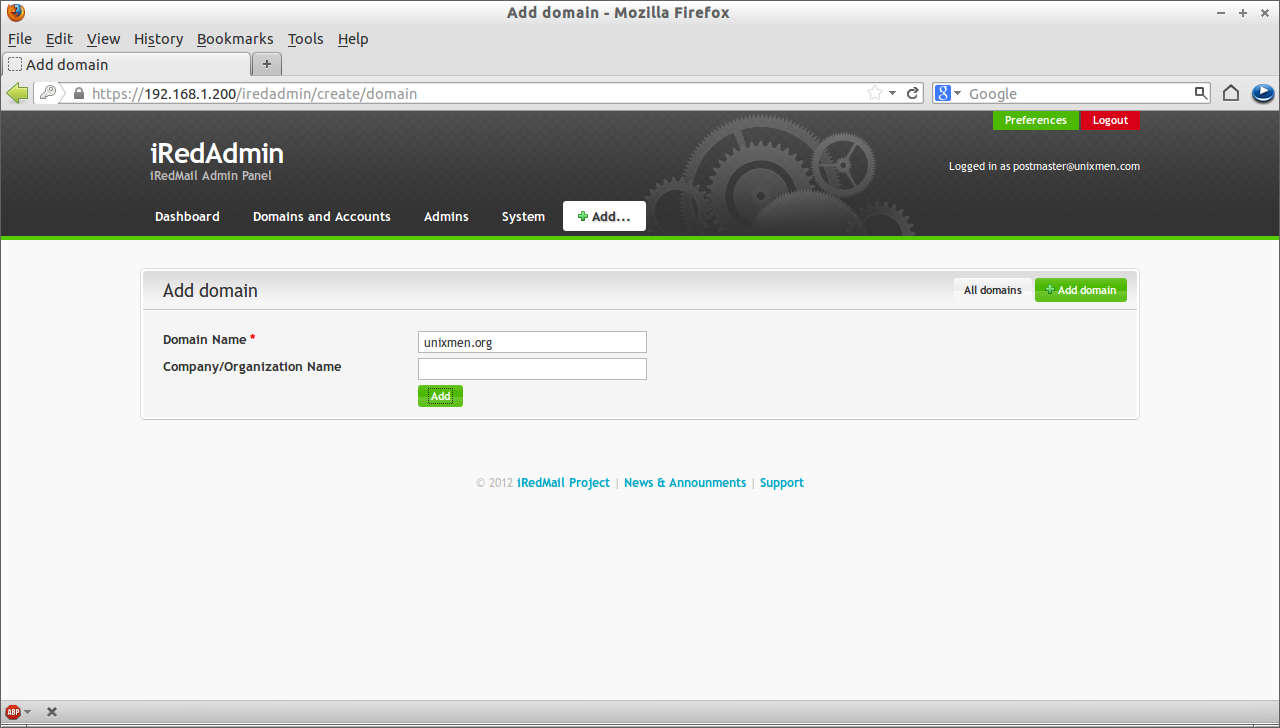
Task: Click the blue play icon in toolbar
Action: [1262, 93]
